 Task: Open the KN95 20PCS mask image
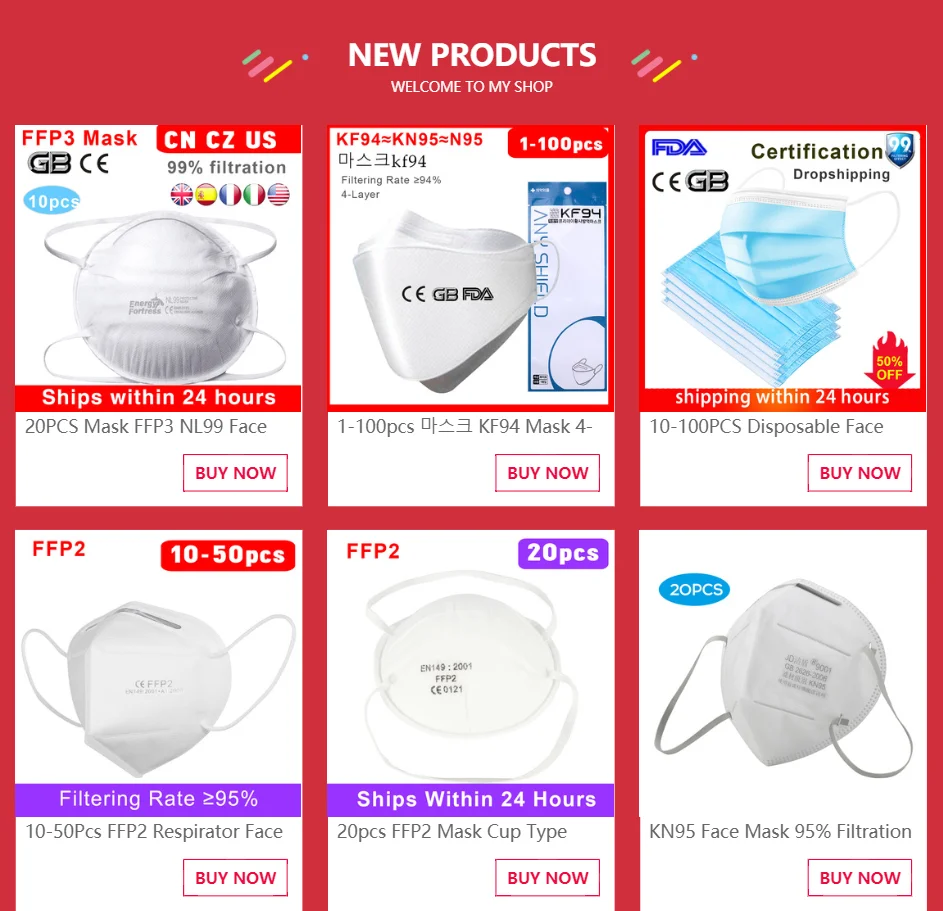[783, 673]
